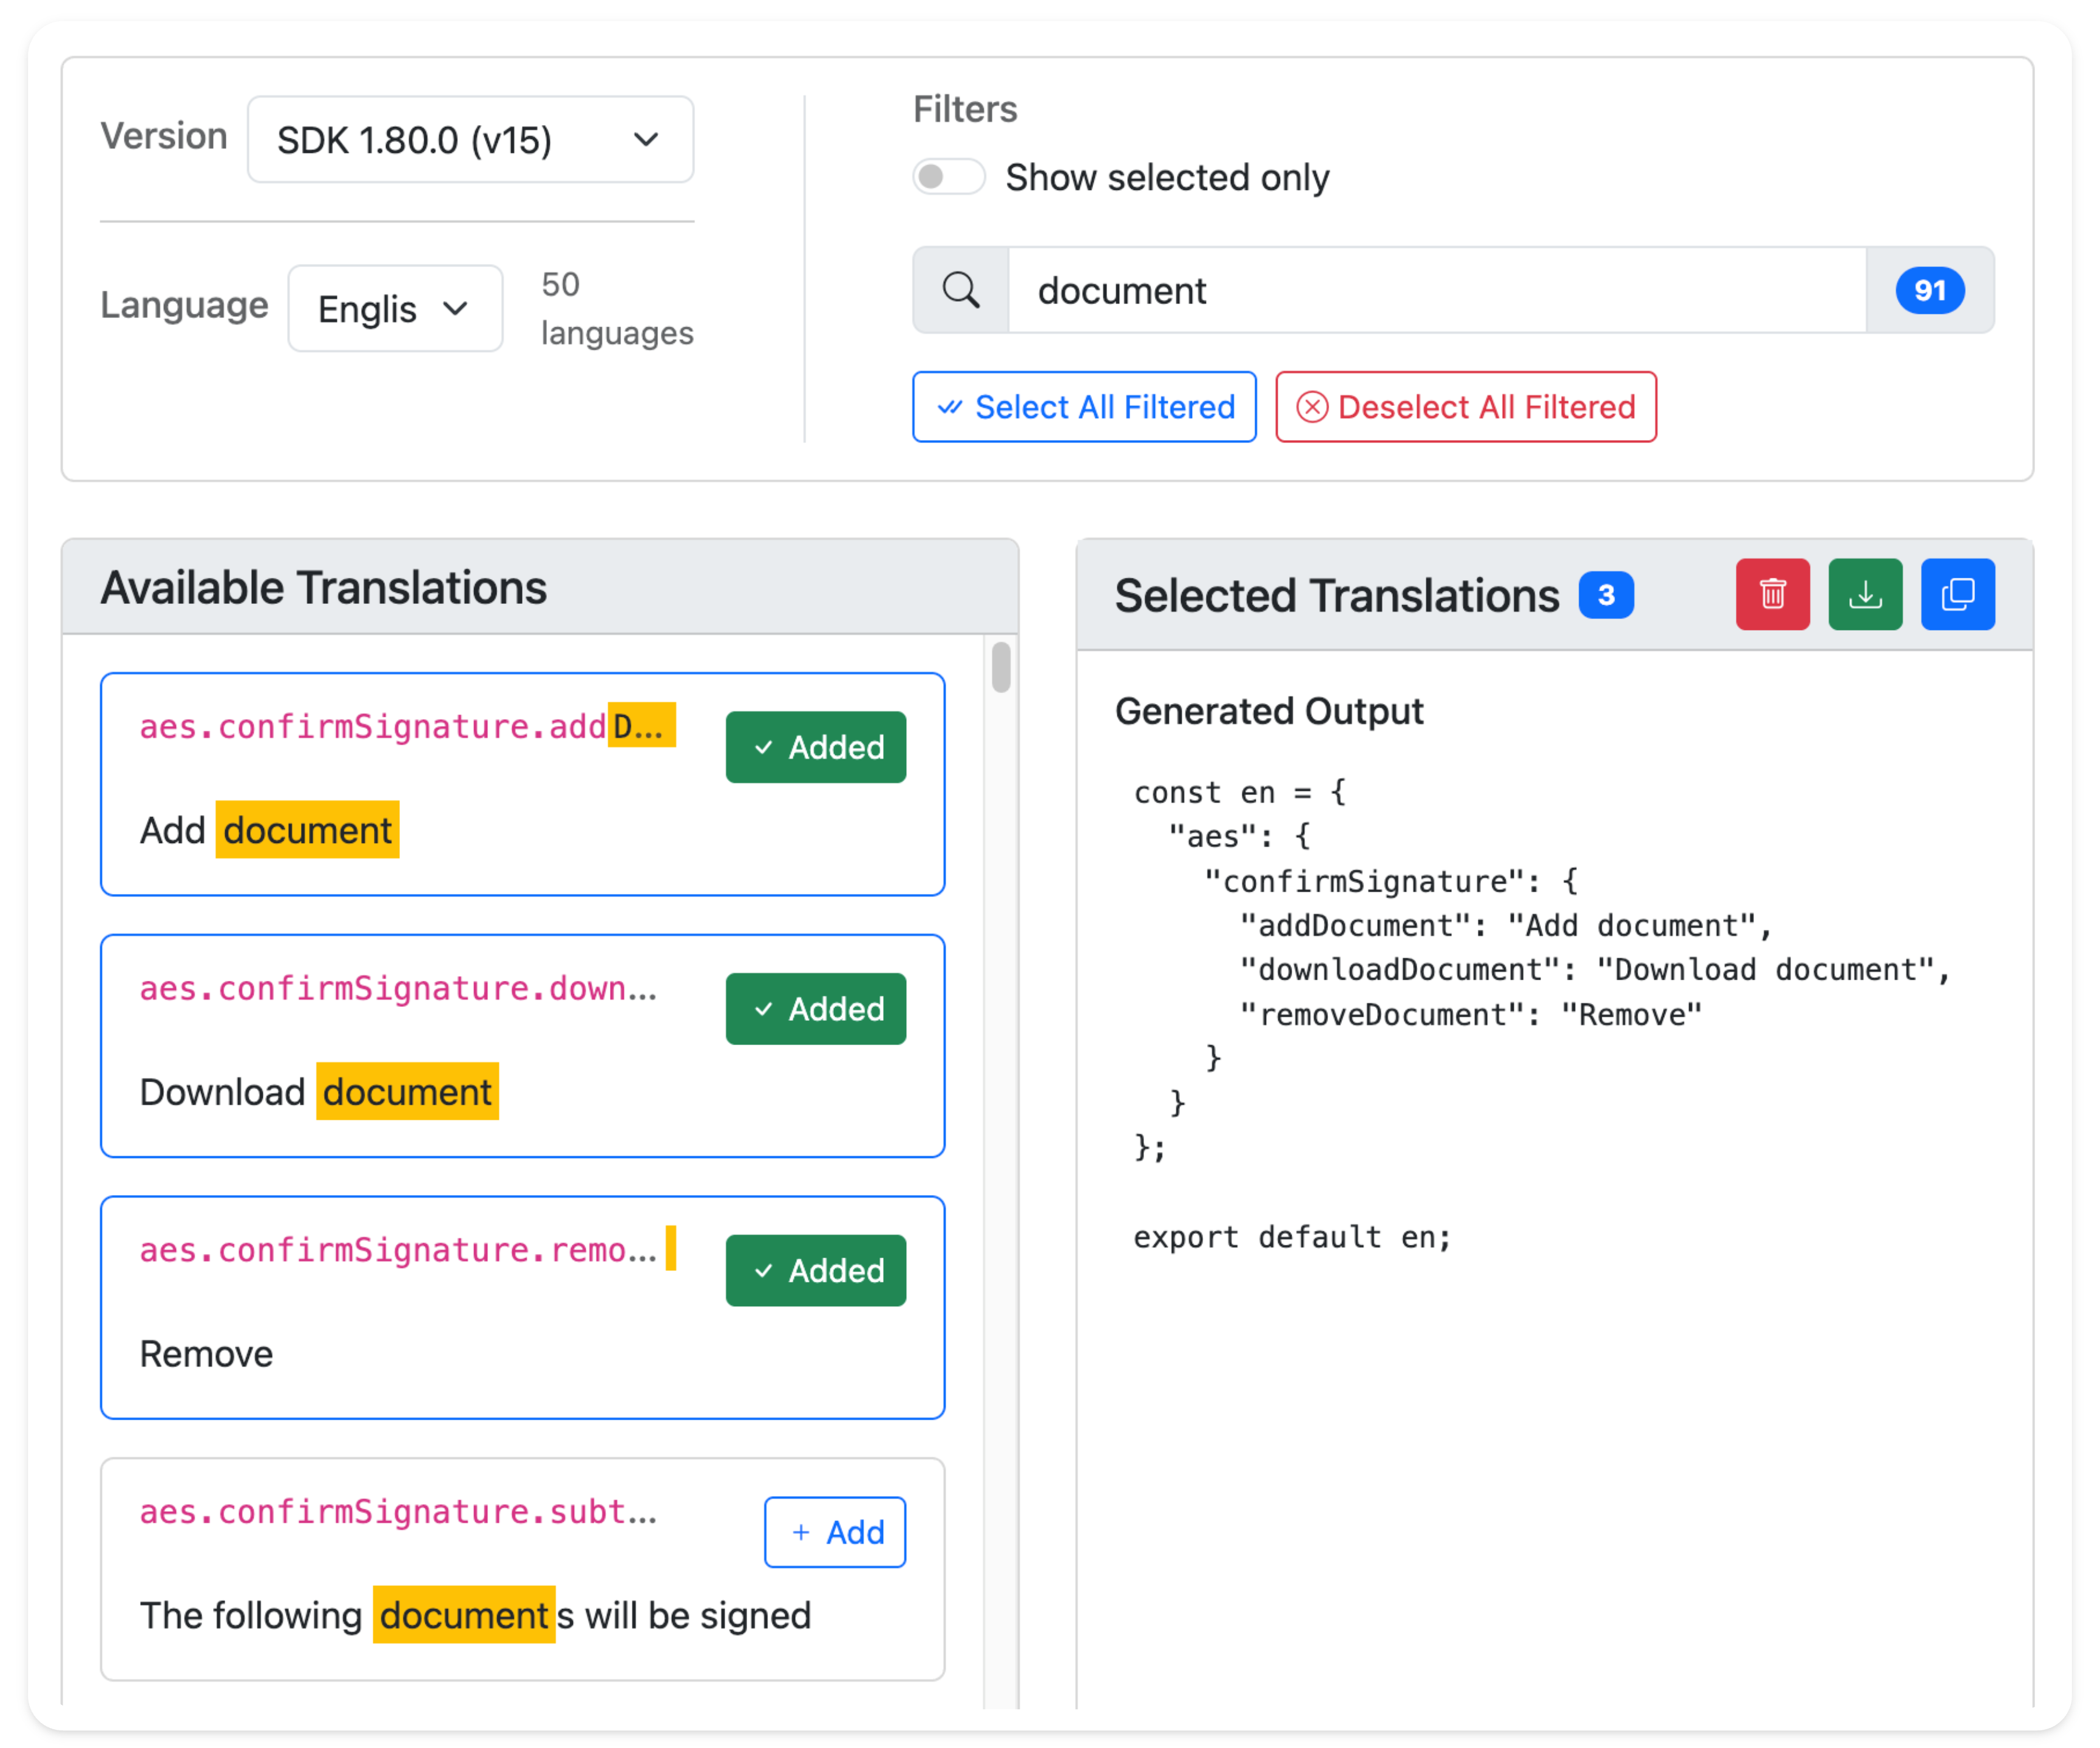Unselect Download document using its Added button
The width and height of the screenshot is (2100, 1748).
tap(815, 1009)
